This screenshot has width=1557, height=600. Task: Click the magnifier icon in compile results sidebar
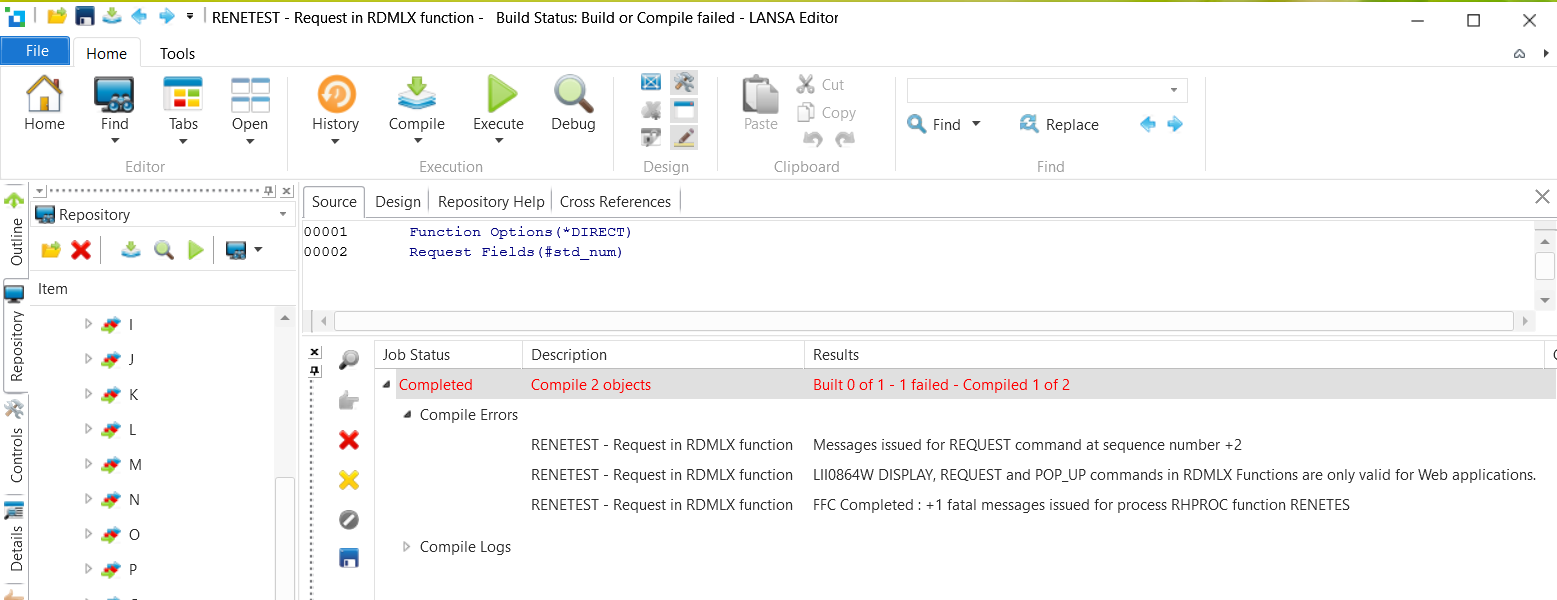(349, 360)
